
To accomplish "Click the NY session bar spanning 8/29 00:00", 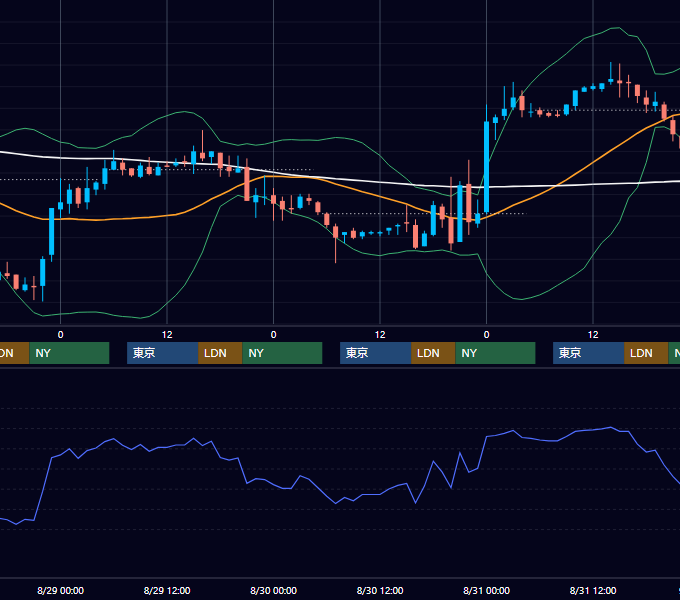I will pyautogui.click(x=69, y=353).
